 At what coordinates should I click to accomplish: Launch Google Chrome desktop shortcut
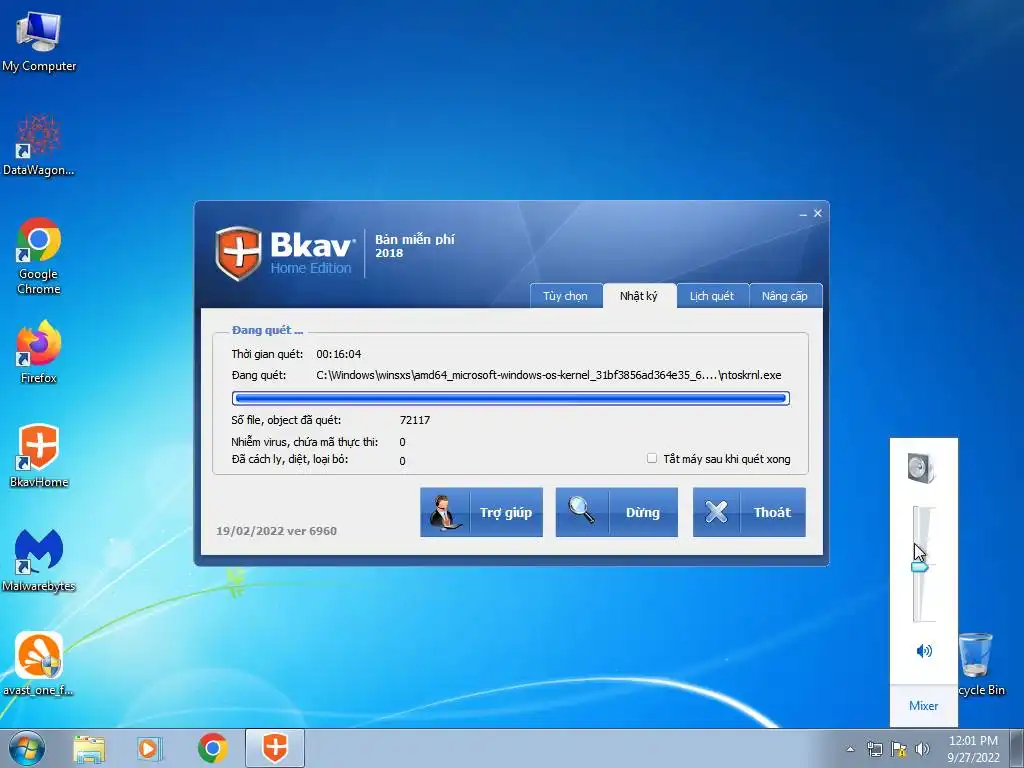tap(39, 255)
